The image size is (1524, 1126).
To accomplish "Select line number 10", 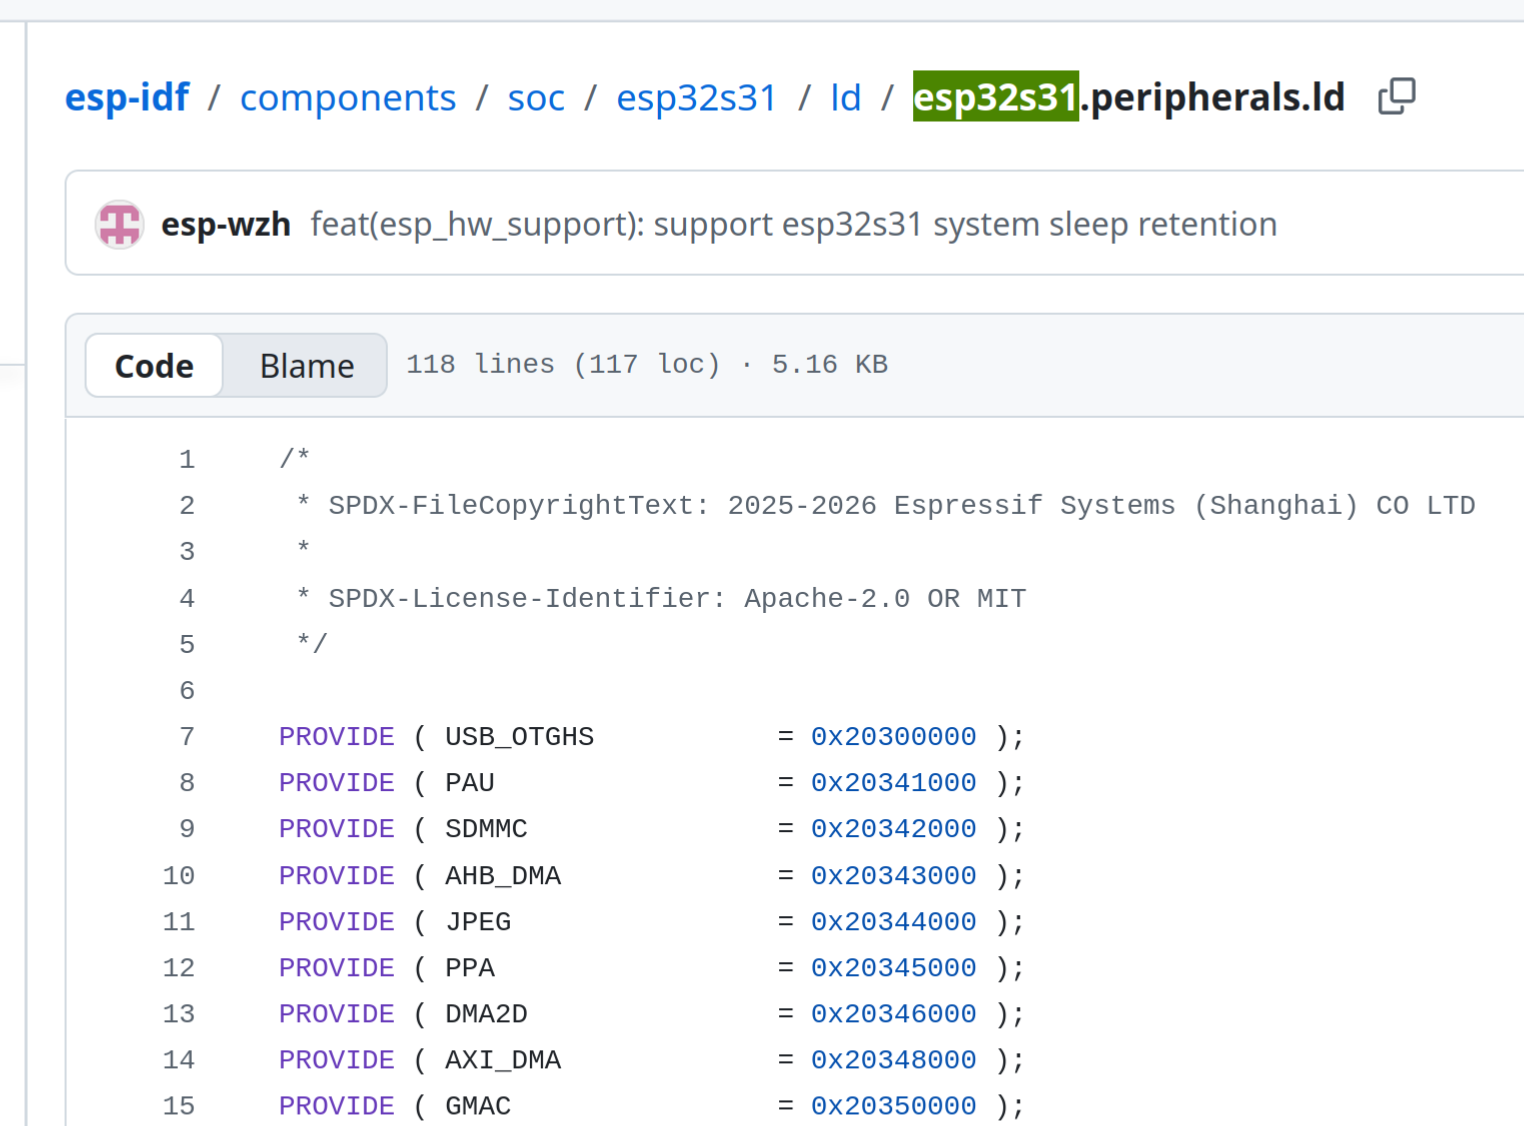I will (x=179, y=876).
